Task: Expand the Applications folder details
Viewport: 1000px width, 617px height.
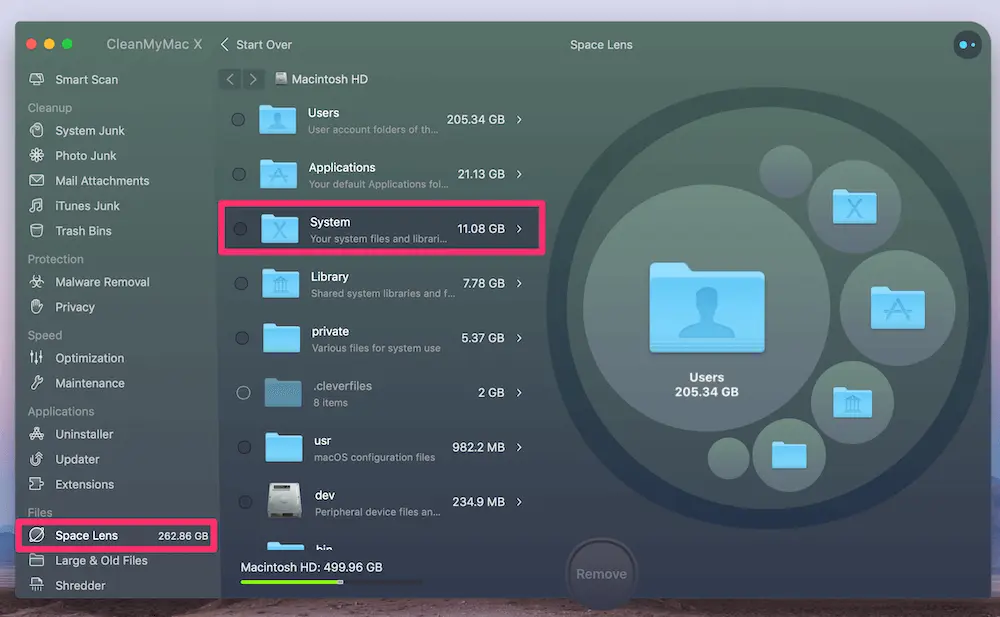Action: [519, 174]
